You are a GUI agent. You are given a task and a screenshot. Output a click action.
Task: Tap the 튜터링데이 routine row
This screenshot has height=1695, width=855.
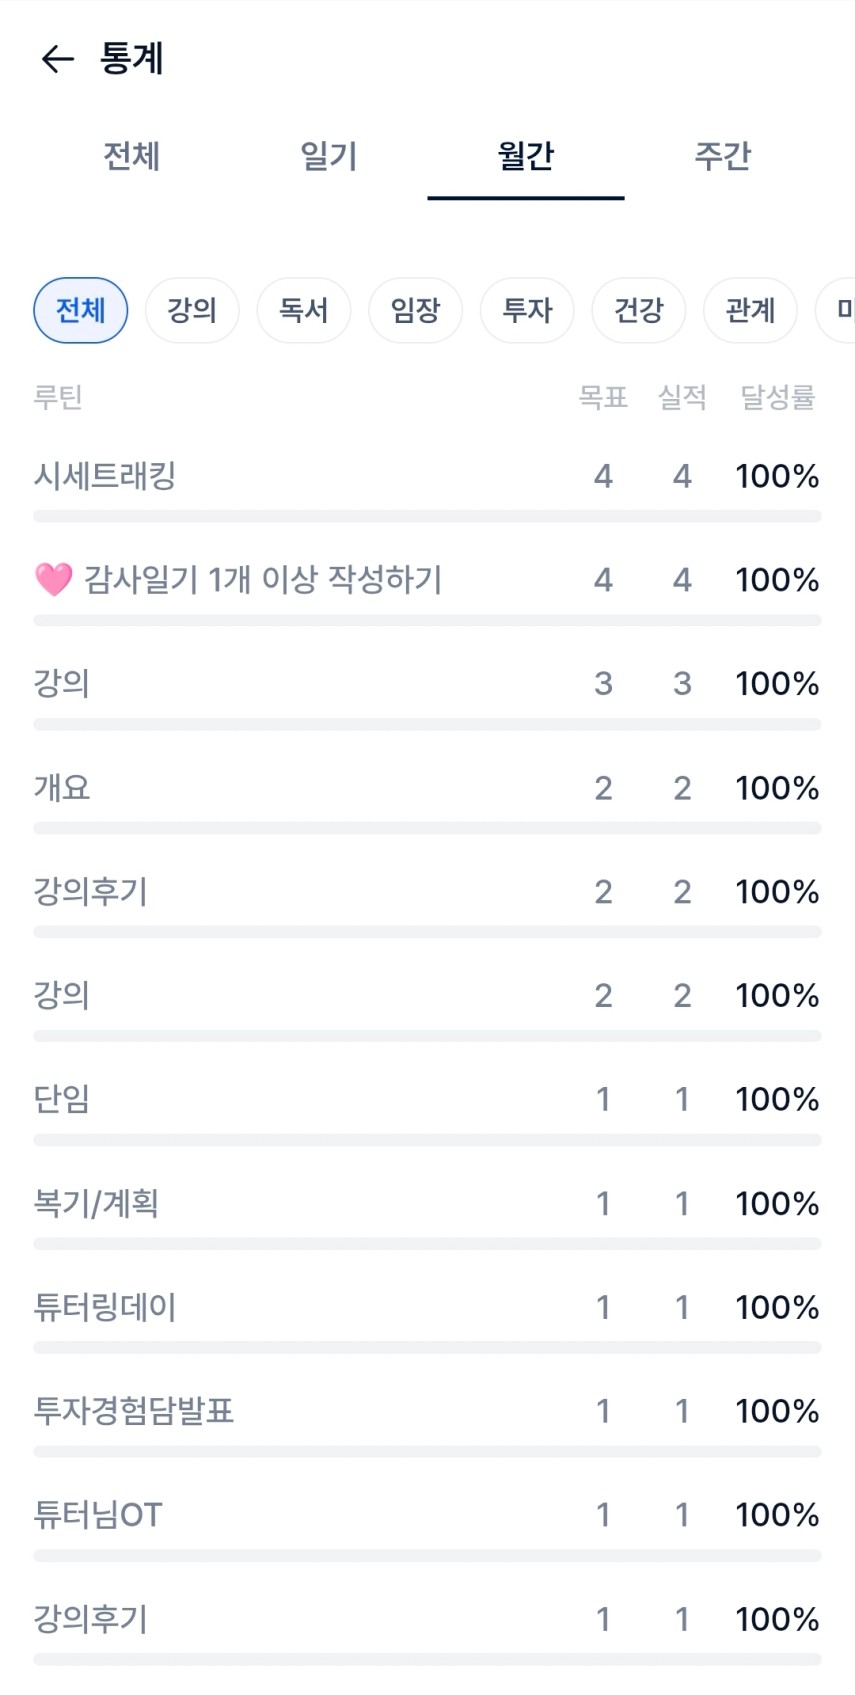point(105,1307)
